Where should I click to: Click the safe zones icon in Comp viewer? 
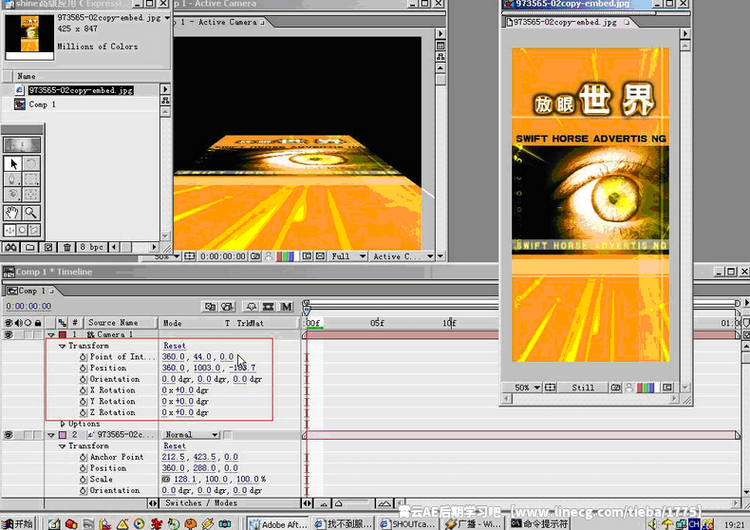click(190, 256)
